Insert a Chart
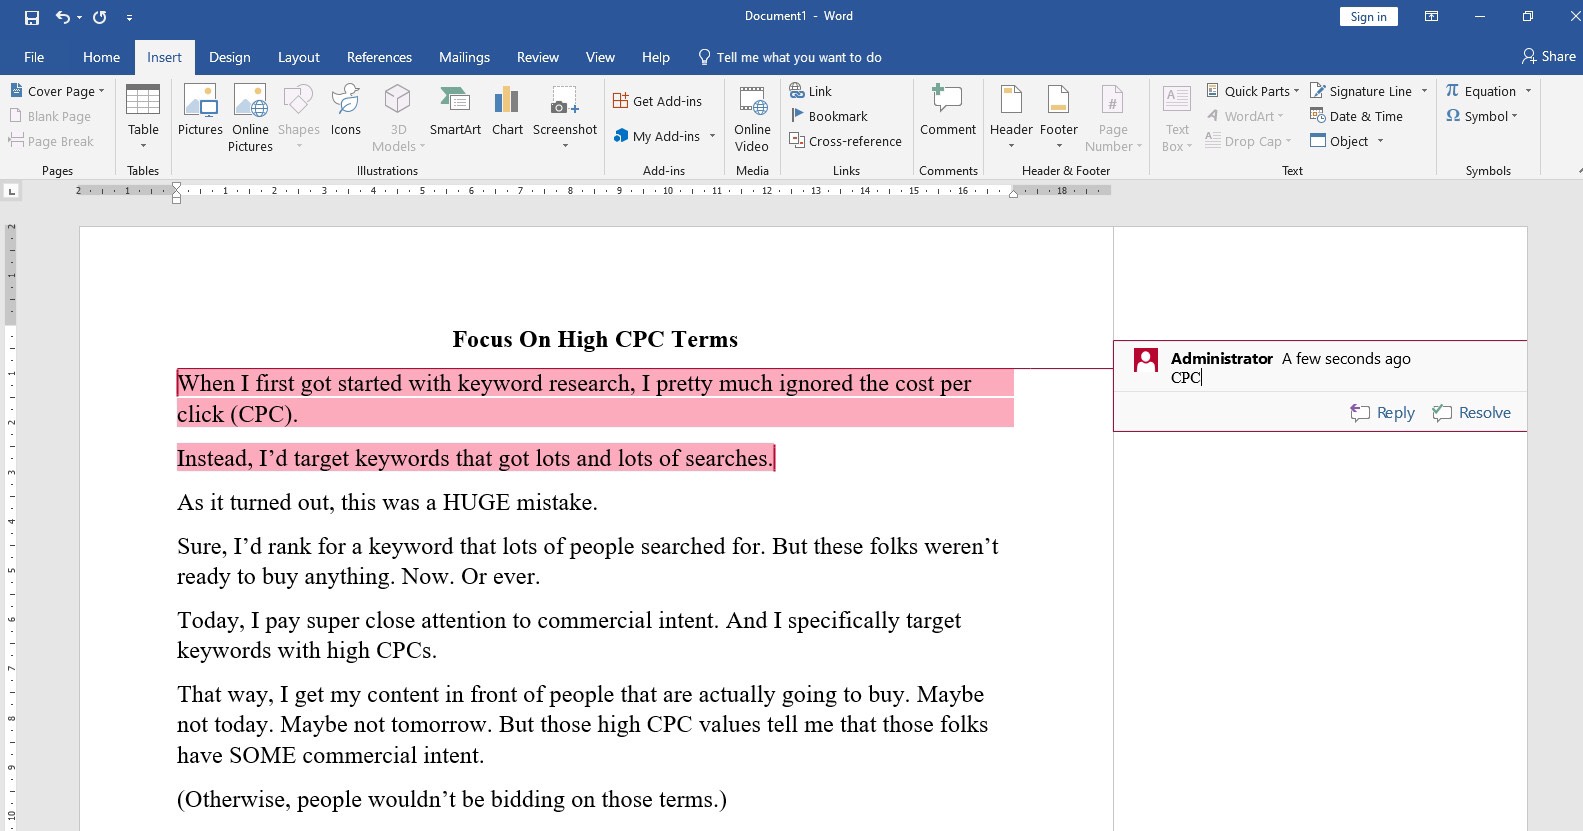This screenshot has height=831, width=1583. pos(507,110)
